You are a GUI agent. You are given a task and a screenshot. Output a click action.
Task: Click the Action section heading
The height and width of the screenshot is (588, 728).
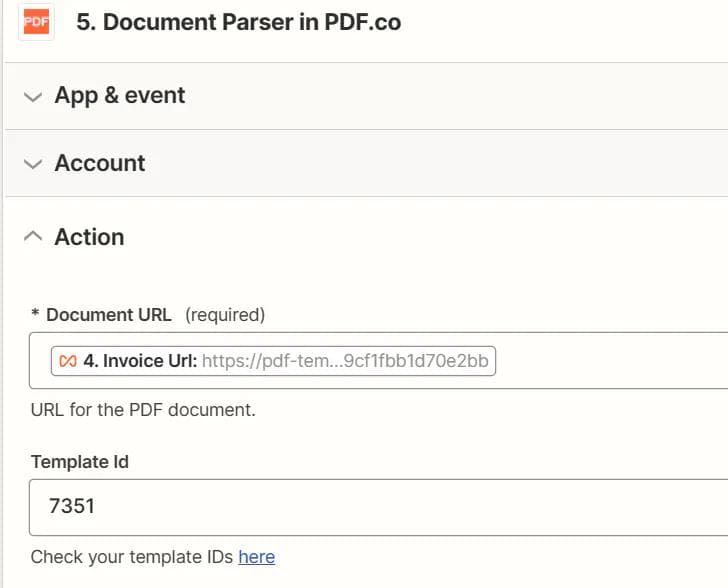coord(89,237)
